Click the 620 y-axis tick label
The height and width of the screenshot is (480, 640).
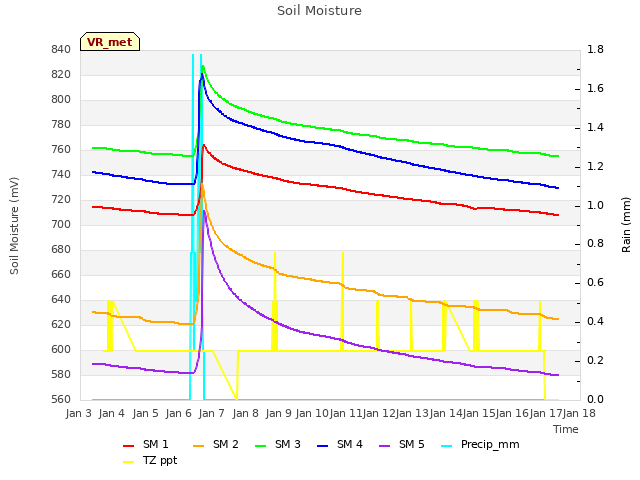[x=61, y=324]
